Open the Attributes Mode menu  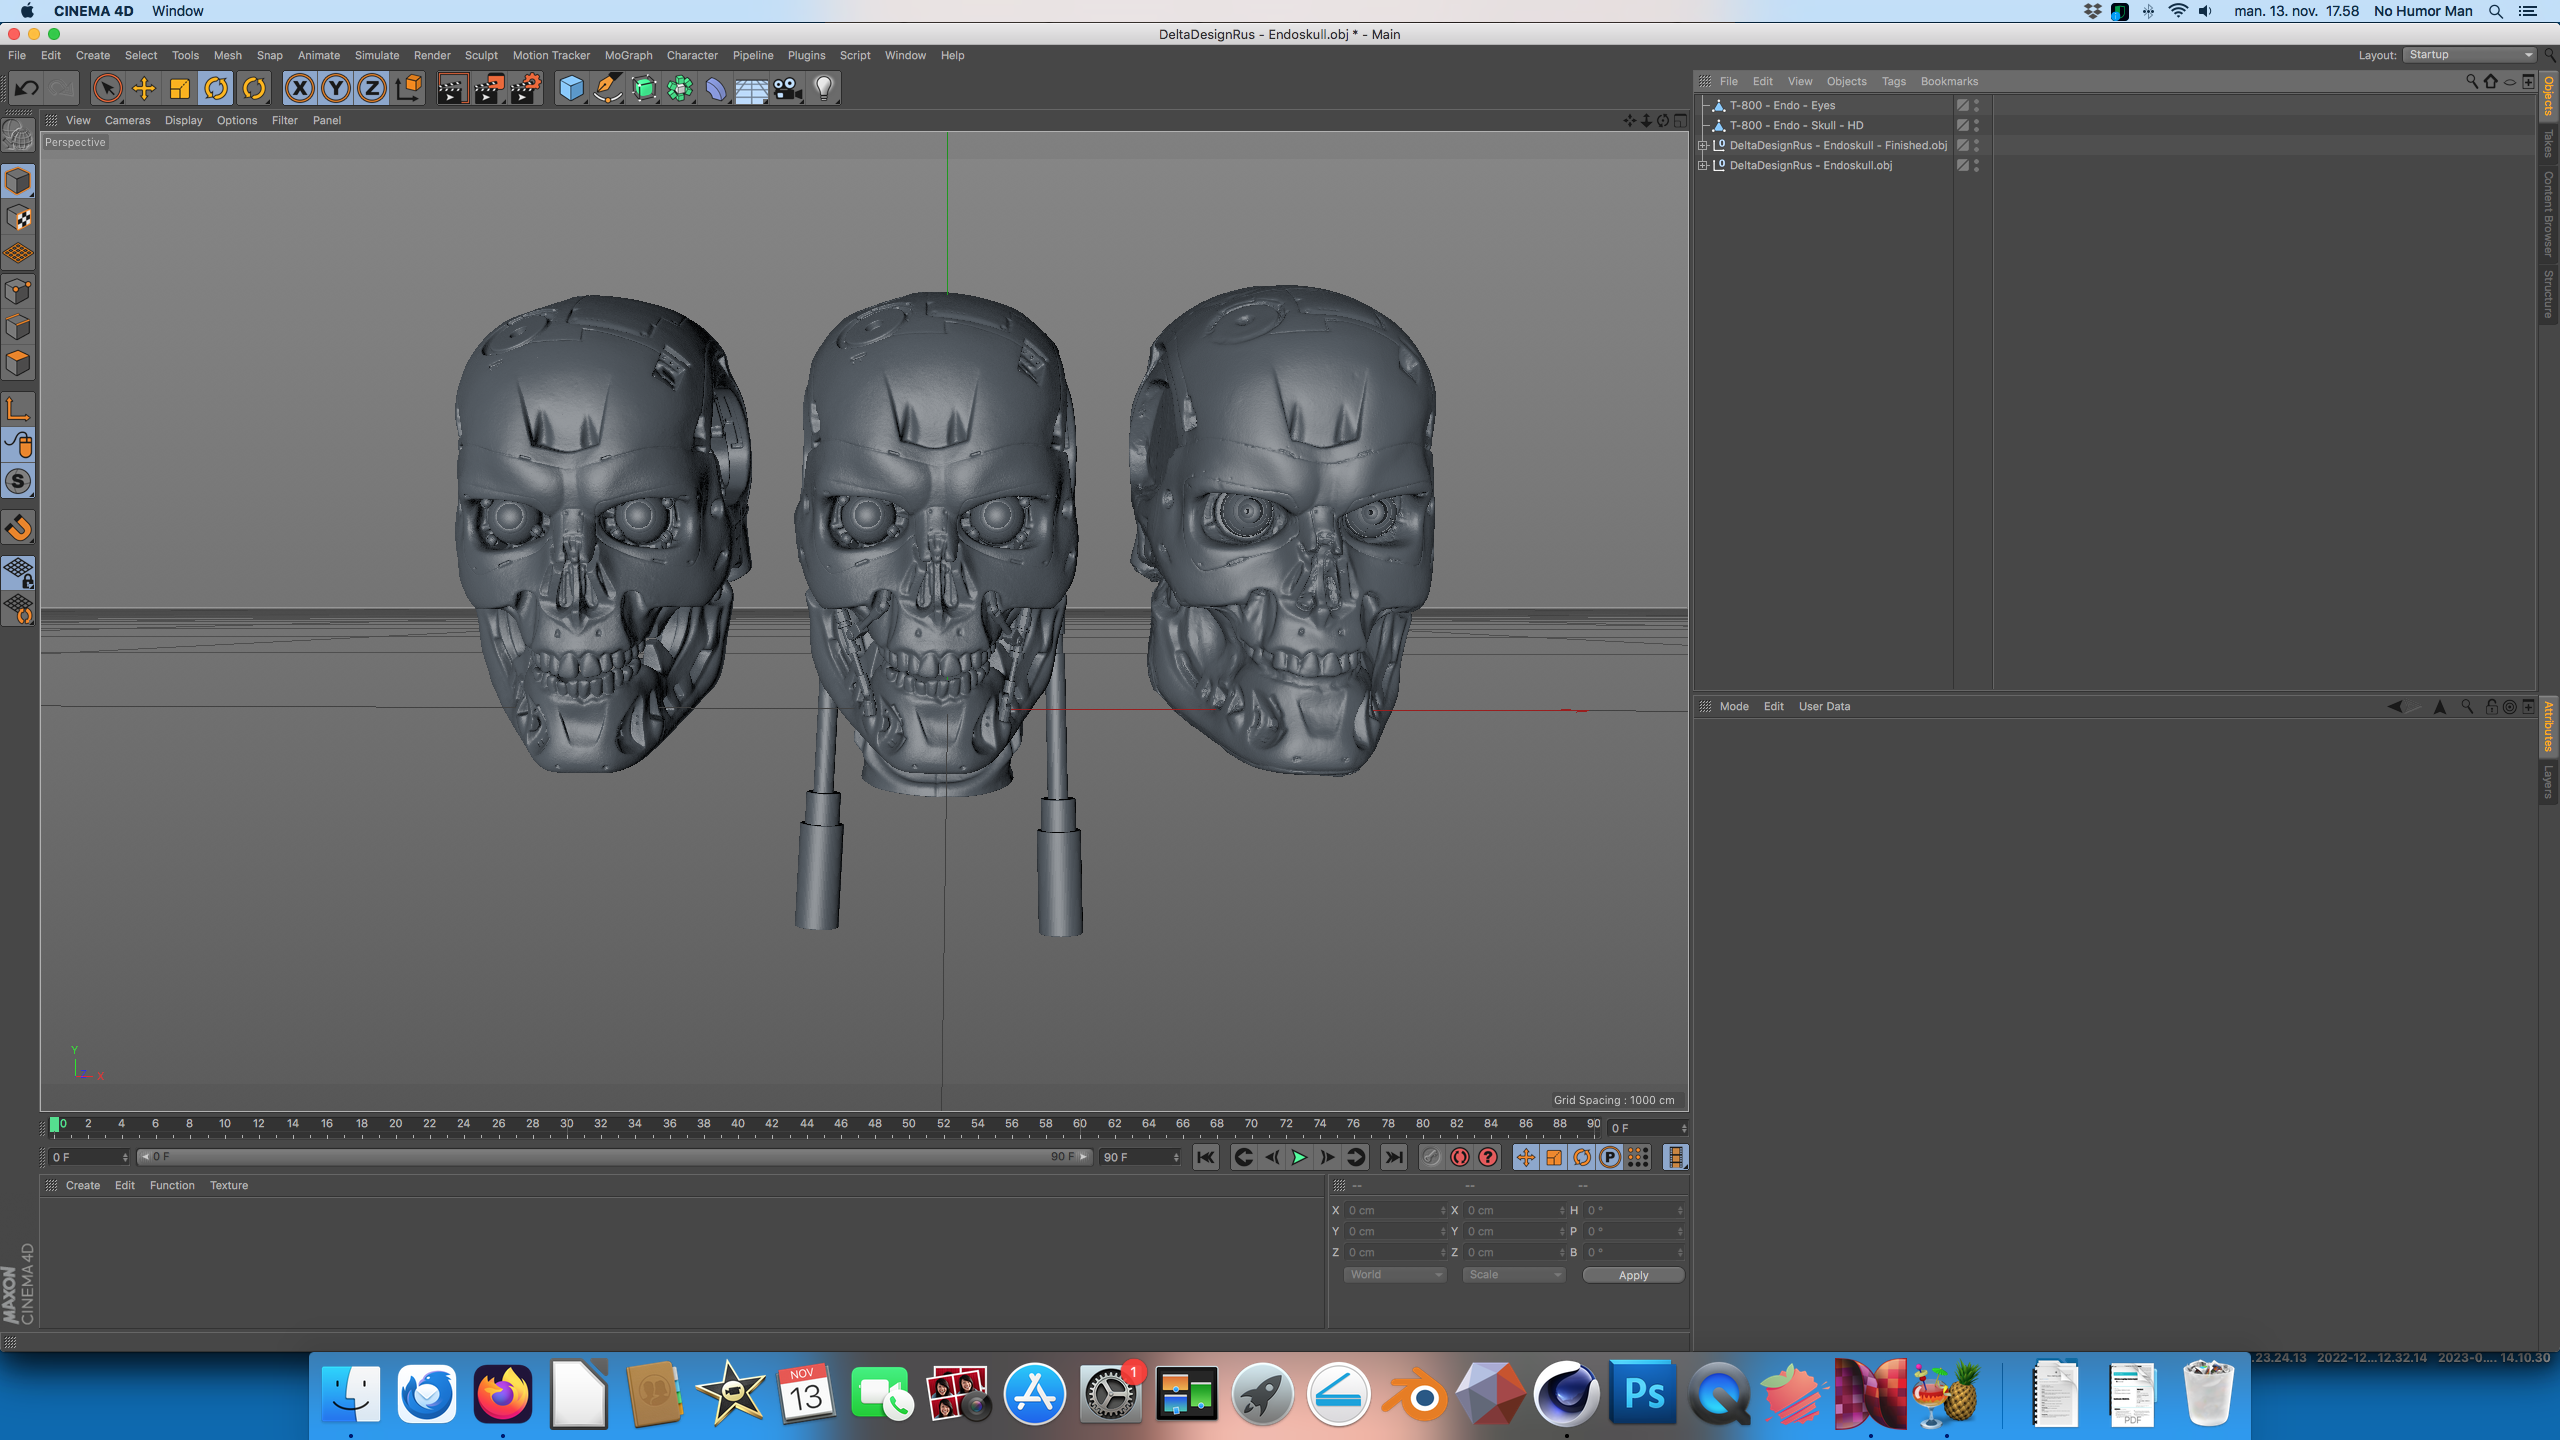point(1734,706)
